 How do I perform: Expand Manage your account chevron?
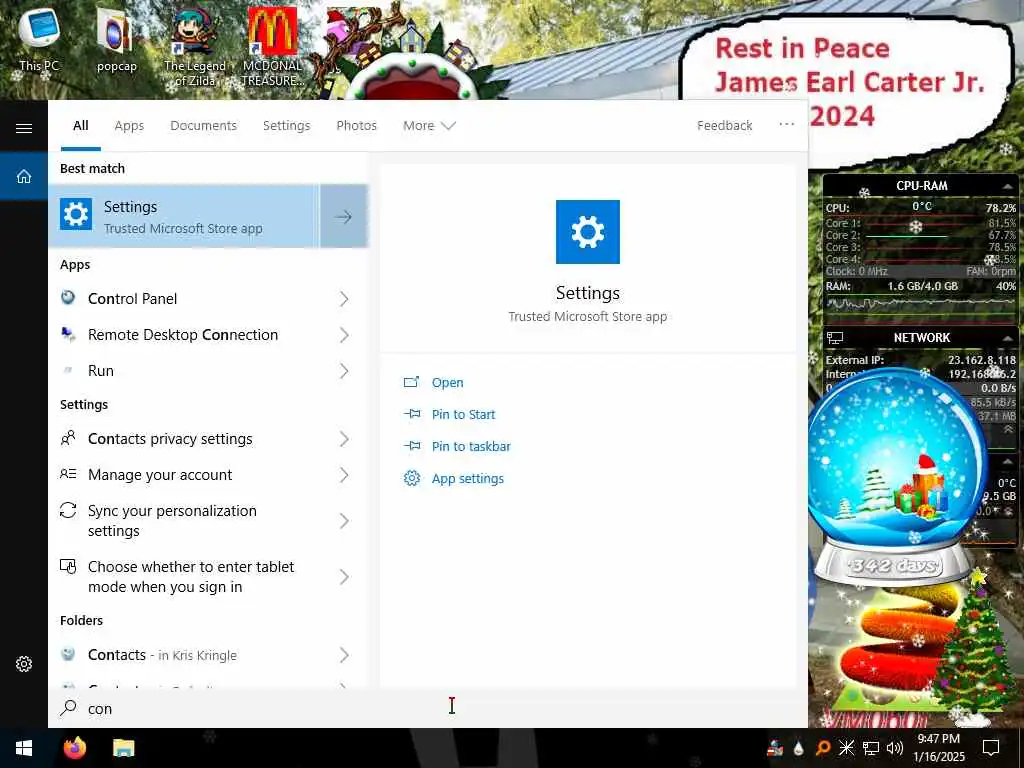click(344, 475)
